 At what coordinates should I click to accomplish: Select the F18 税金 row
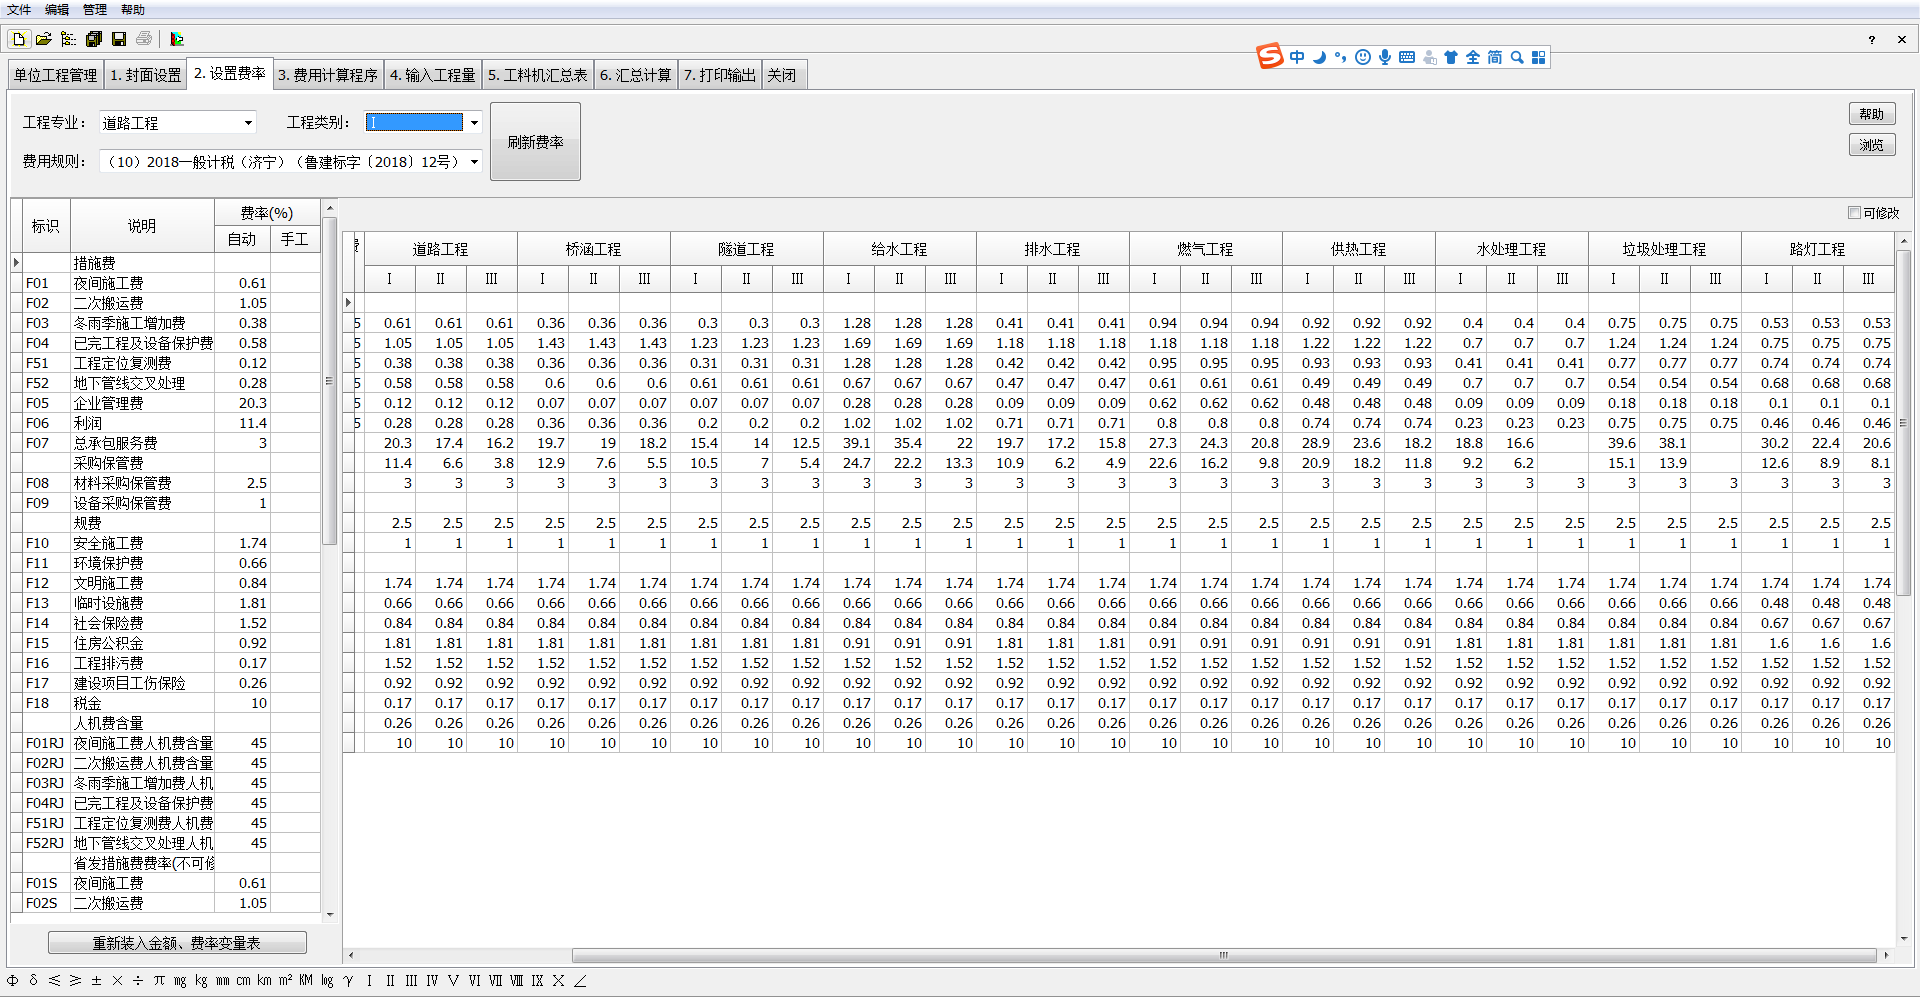point(166,703)
